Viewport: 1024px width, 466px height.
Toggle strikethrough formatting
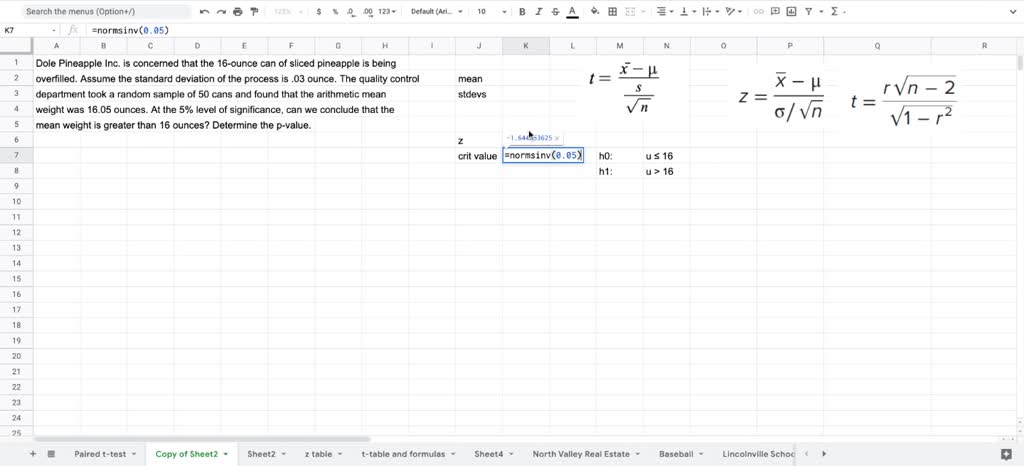pos(555,12)
